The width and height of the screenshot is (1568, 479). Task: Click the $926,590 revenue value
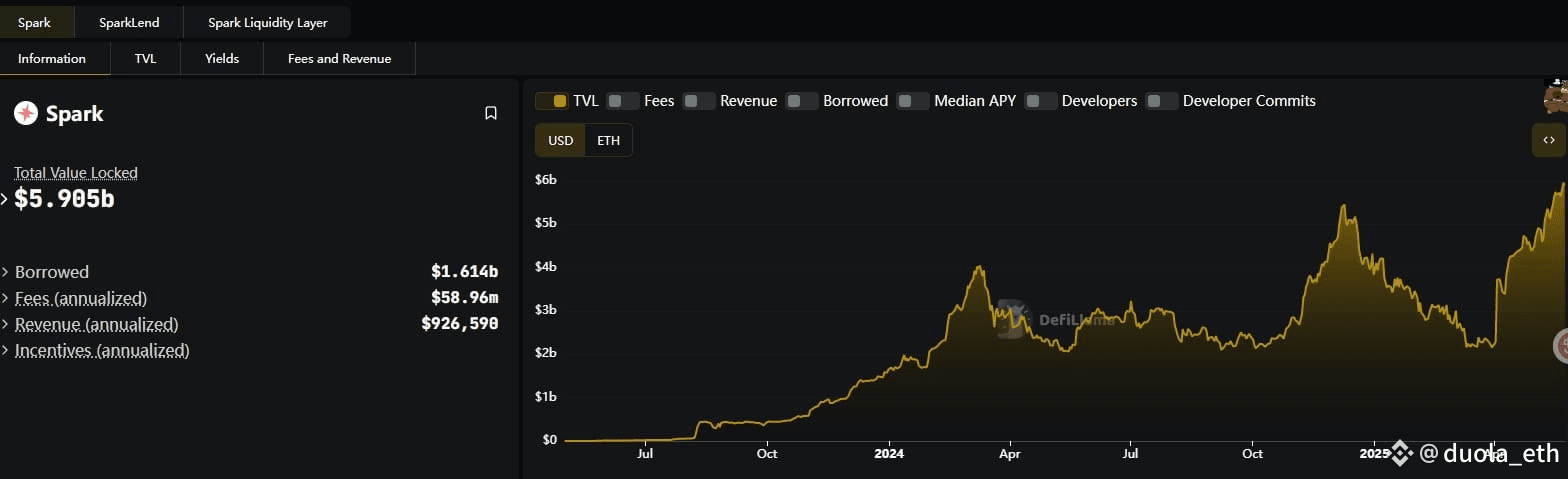(460, 324)
